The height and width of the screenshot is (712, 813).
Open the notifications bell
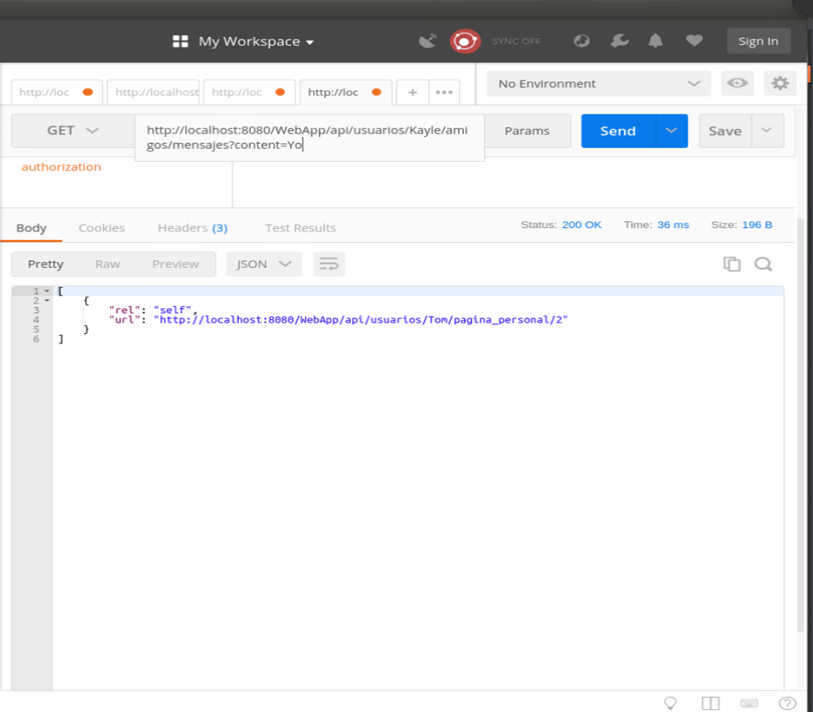click(x=655, y=41)
